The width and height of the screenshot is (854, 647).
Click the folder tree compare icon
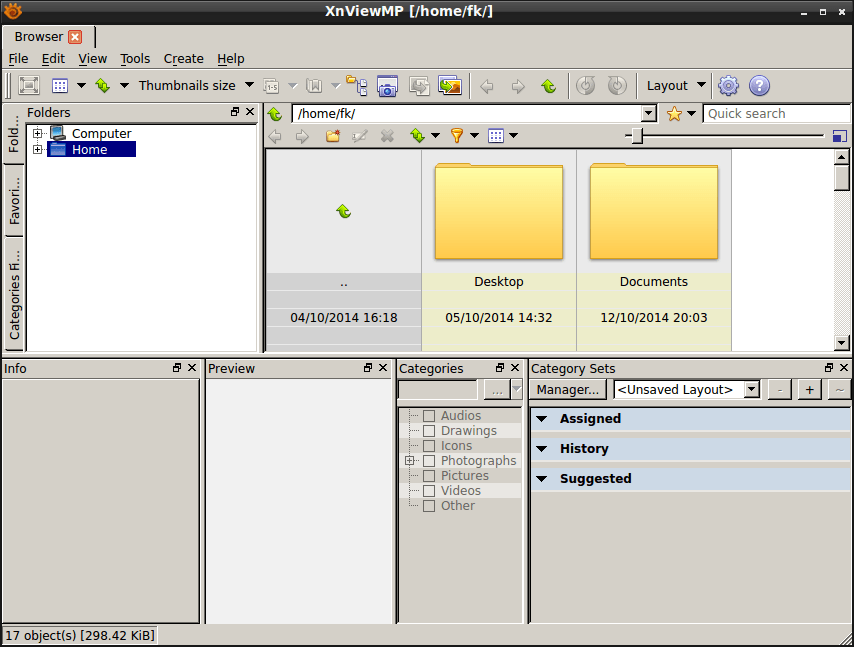pyautogui.click(x=357, y=86)
